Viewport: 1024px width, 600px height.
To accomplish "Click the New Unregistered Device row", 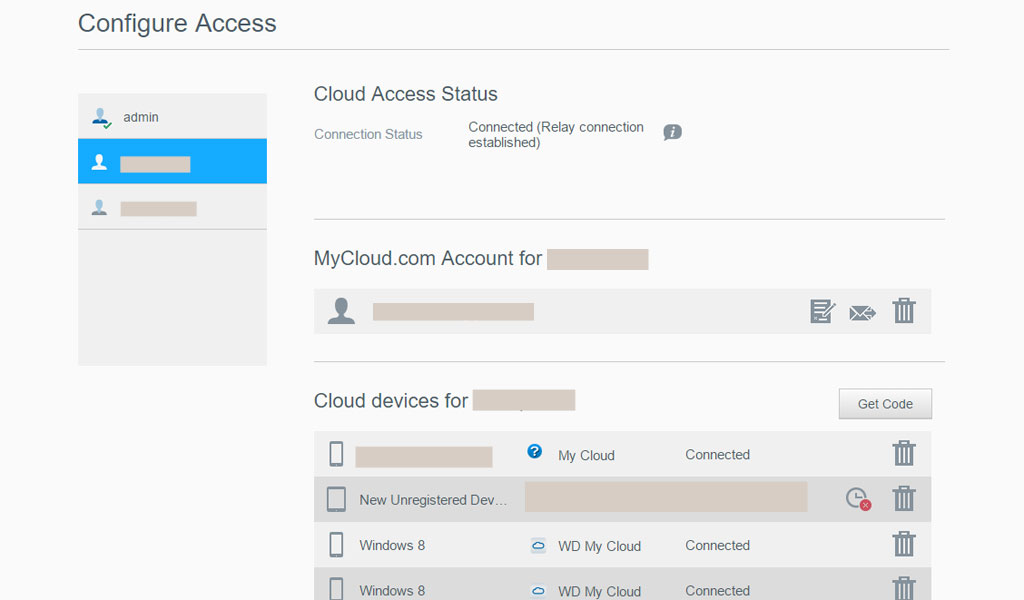I will point(432,500).
